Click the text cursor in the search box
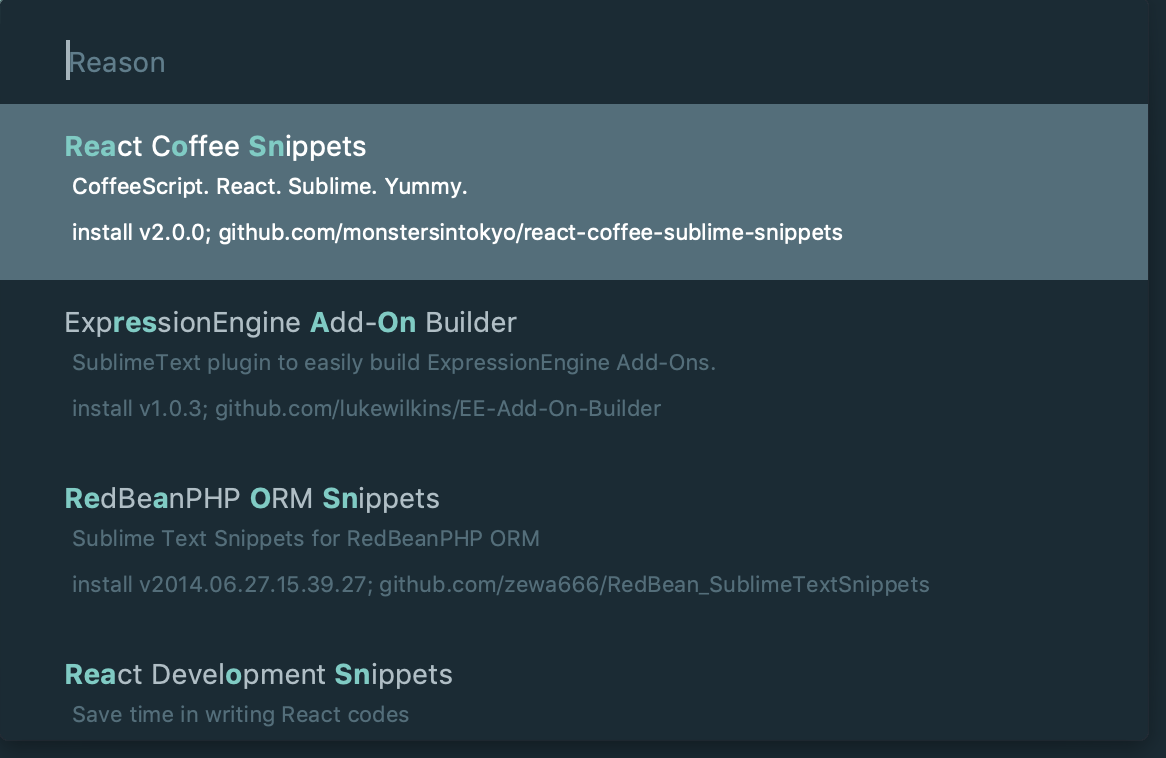This screenshot has height=758, width=1166. tap(68, 62)
